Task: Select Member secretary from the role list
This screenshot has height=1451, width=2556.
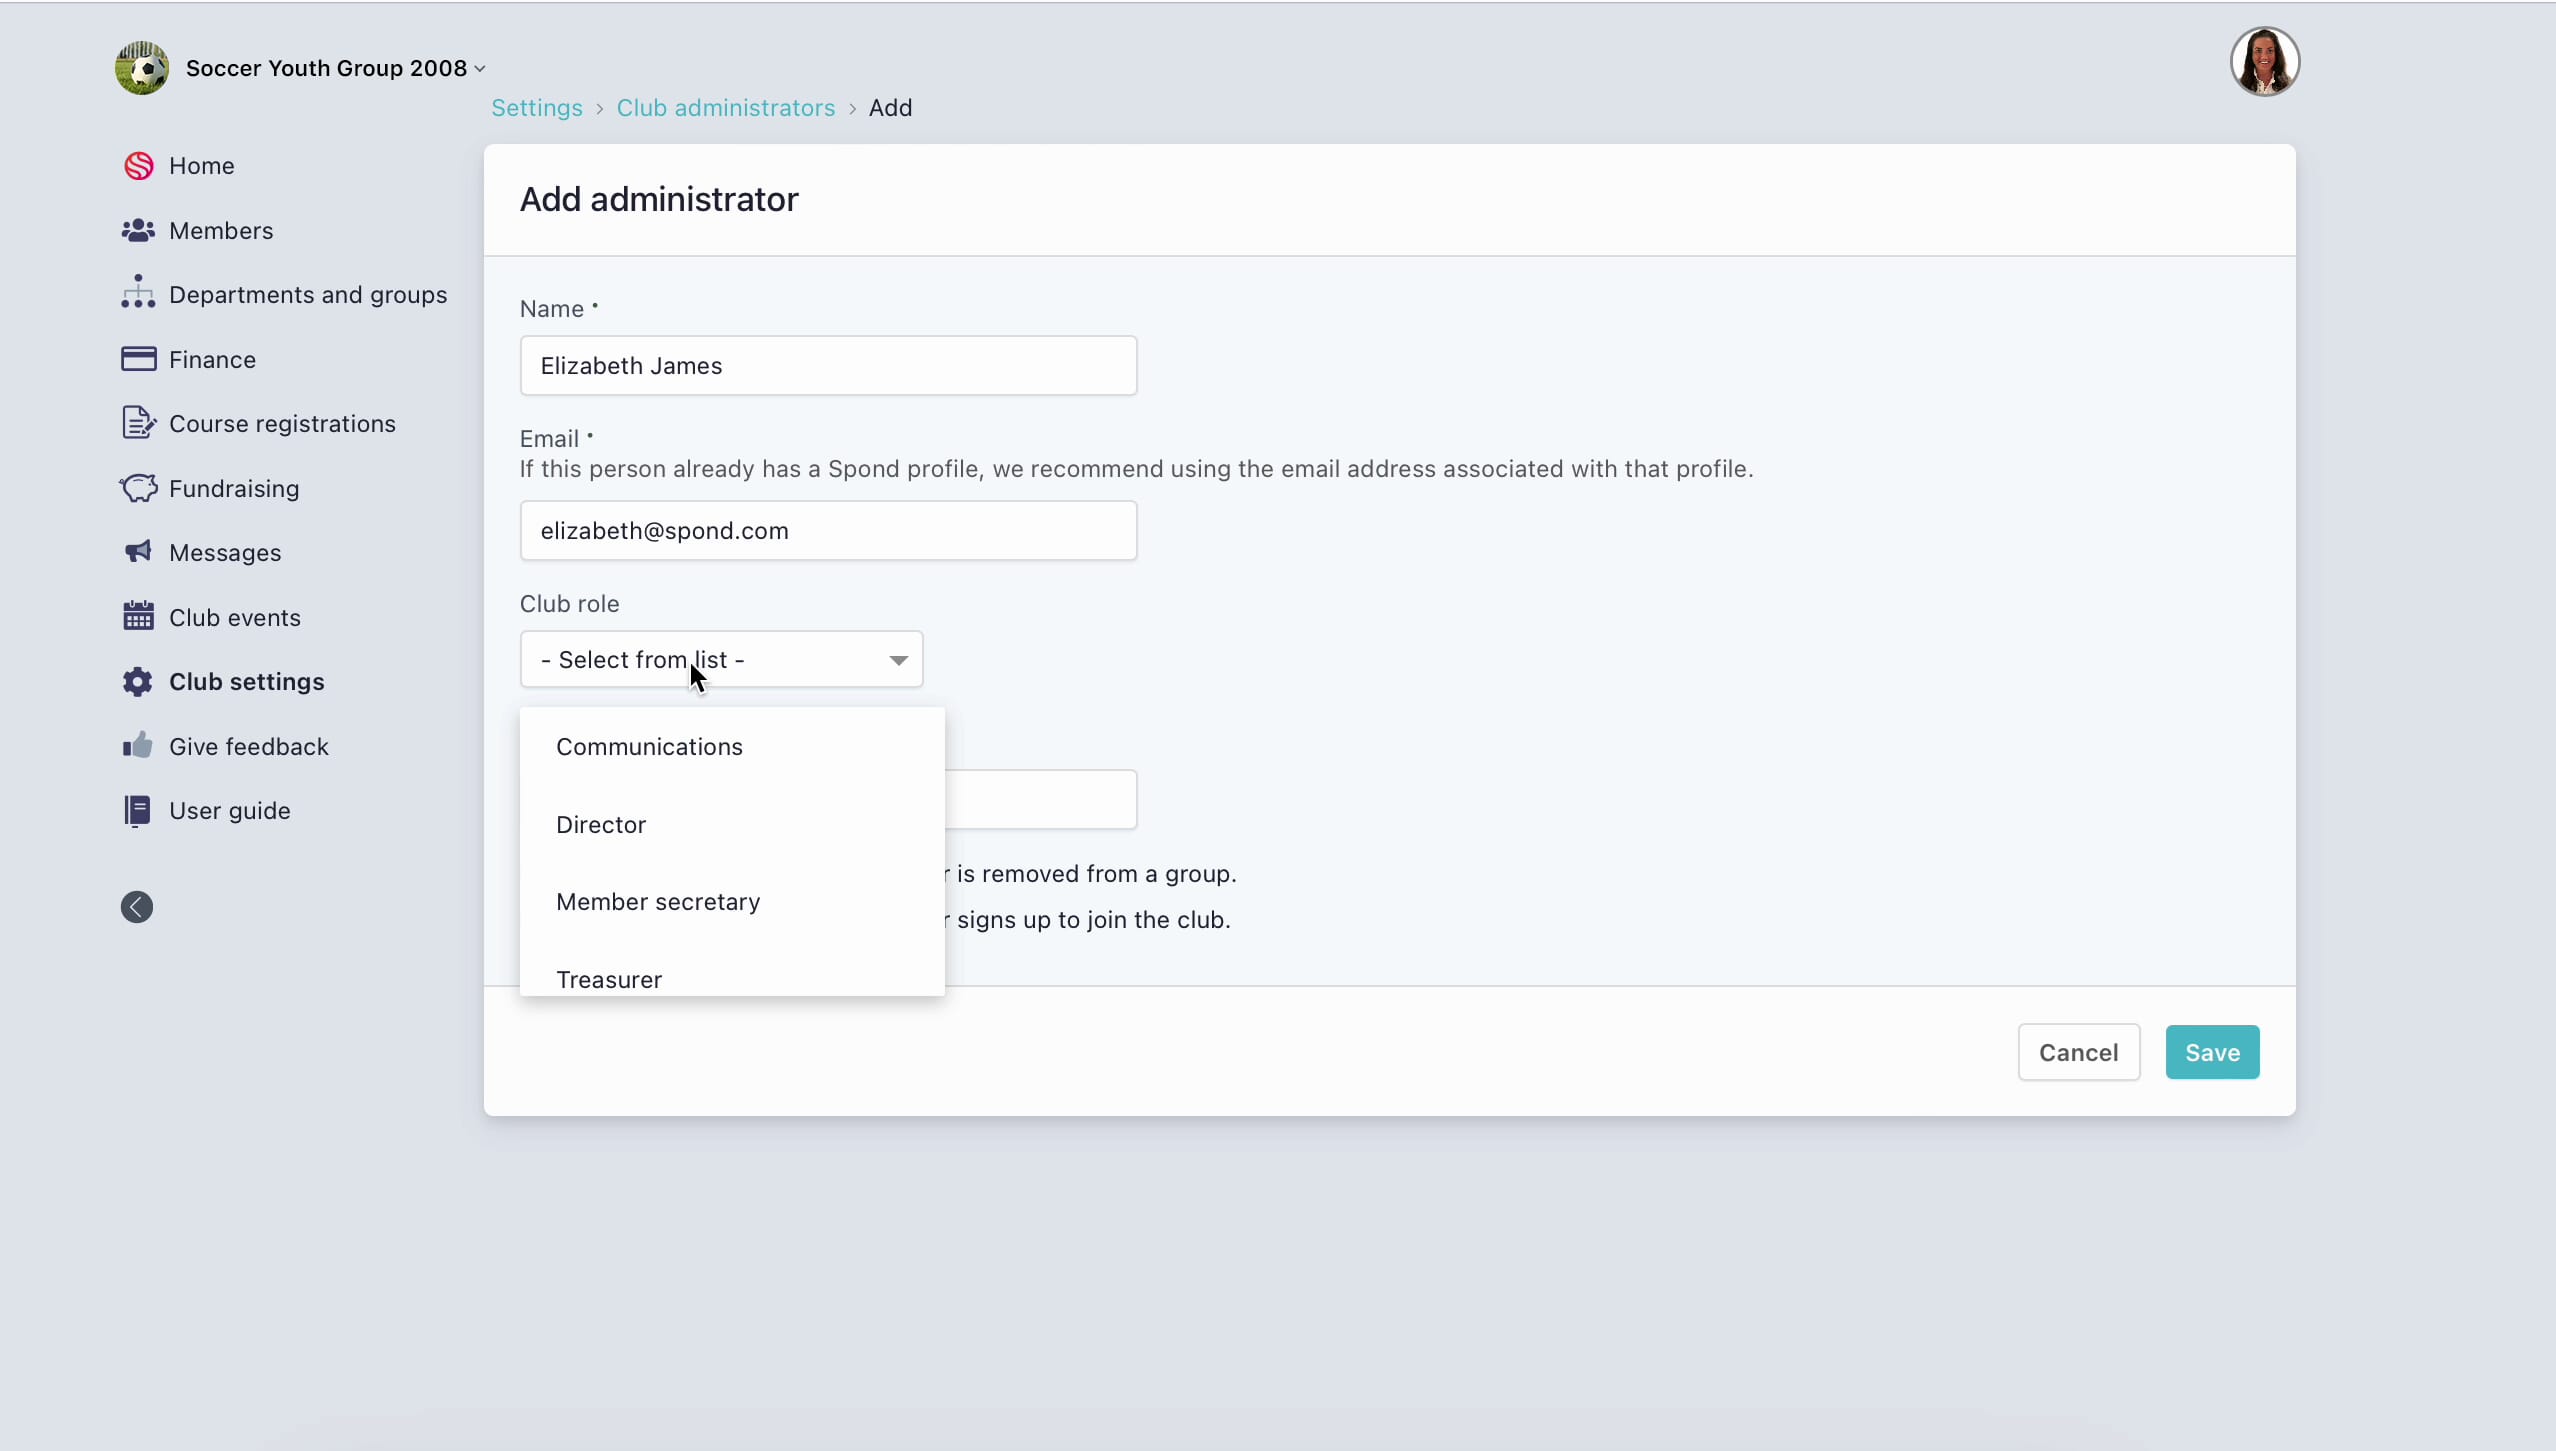Action: 657,901
